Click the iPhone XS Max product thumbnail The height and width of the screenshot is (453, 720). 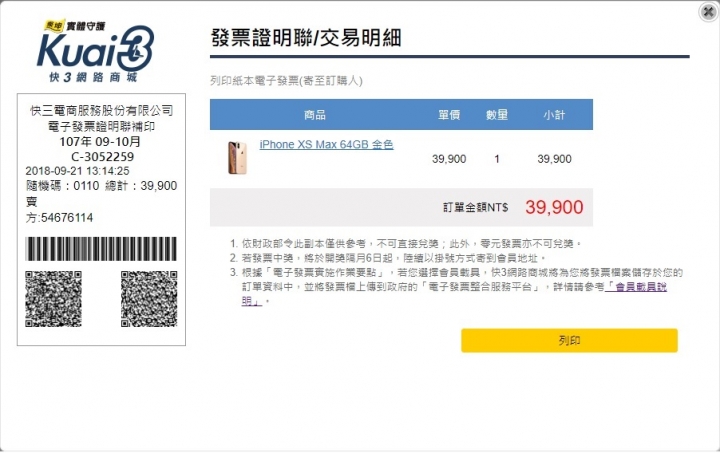point(237,158)
